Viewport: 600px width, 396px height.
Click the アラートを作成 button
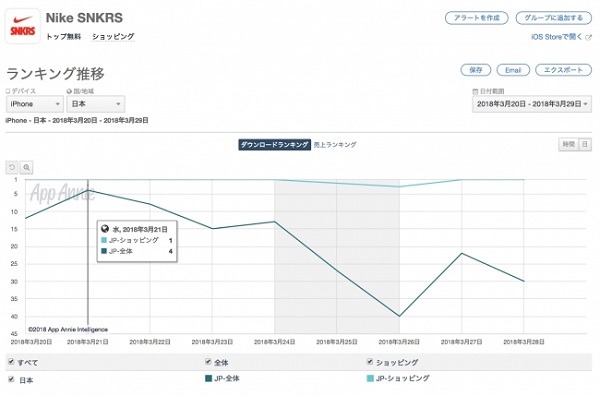coord(476,18)
